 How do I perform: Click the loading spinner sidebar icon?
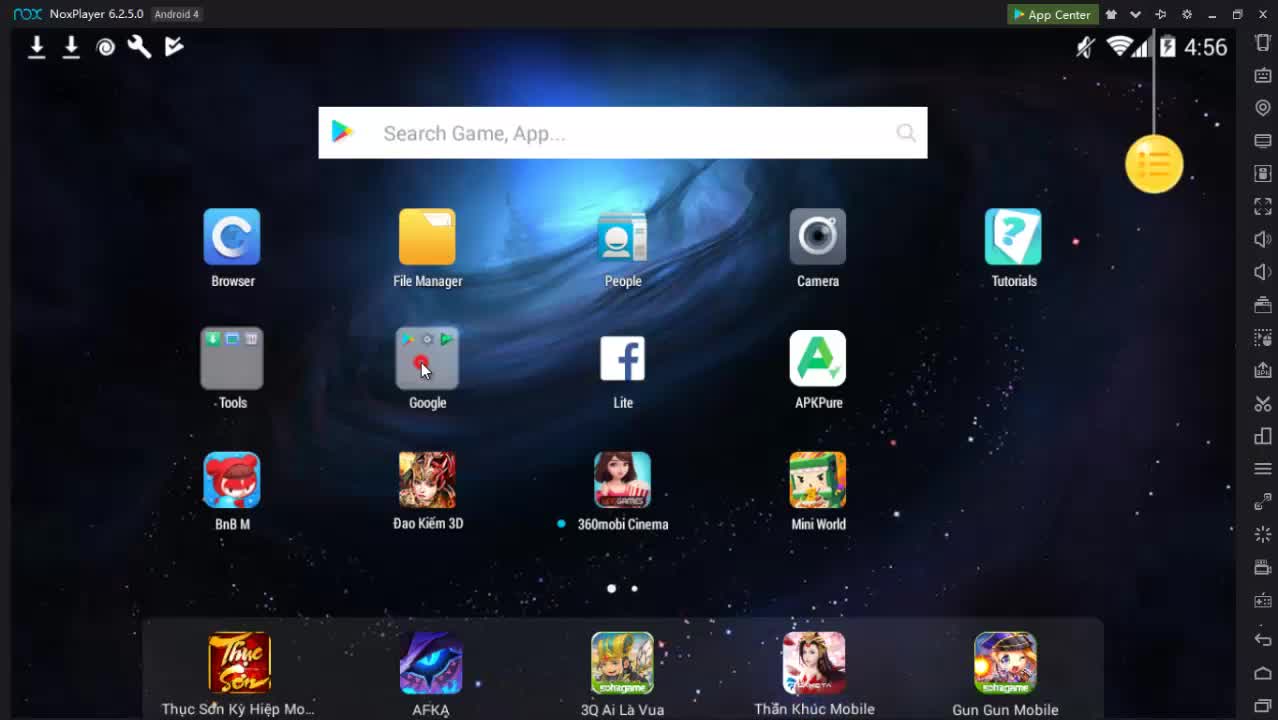[x=1263, y=535]
